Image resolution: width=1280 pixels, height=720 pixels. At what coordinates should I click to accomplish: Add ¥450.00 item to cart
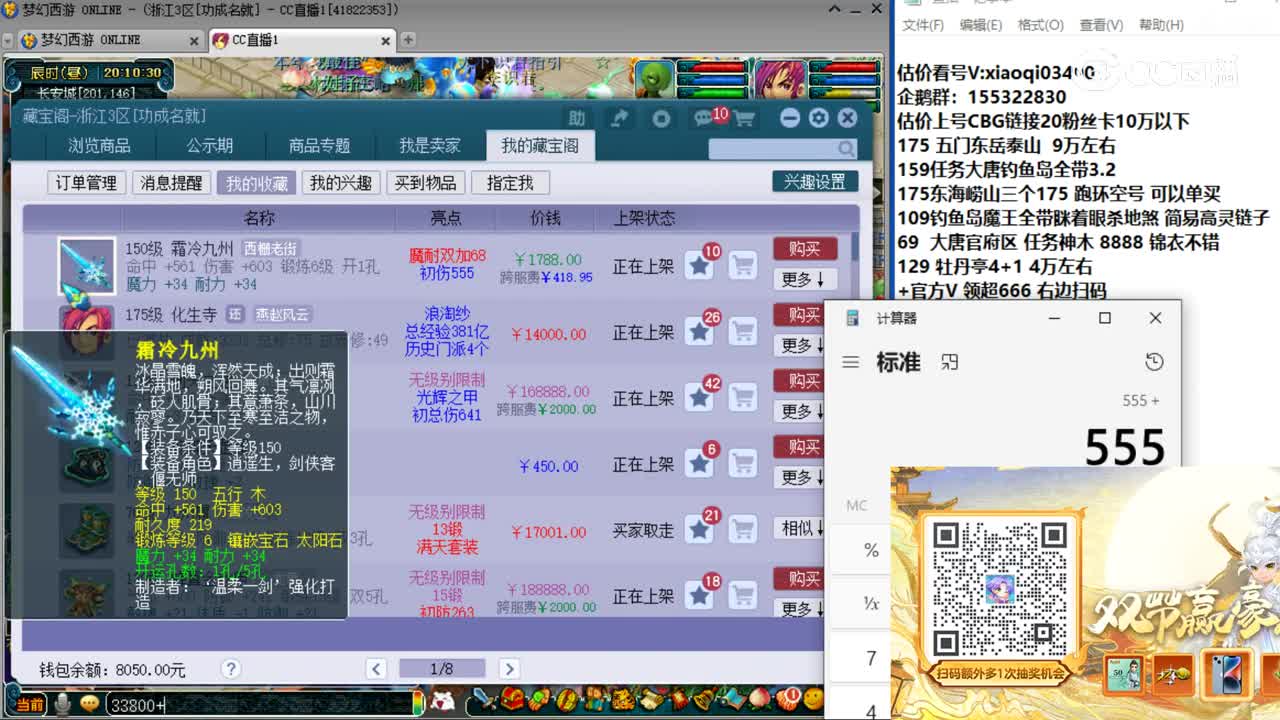click(x=742, y=464)
